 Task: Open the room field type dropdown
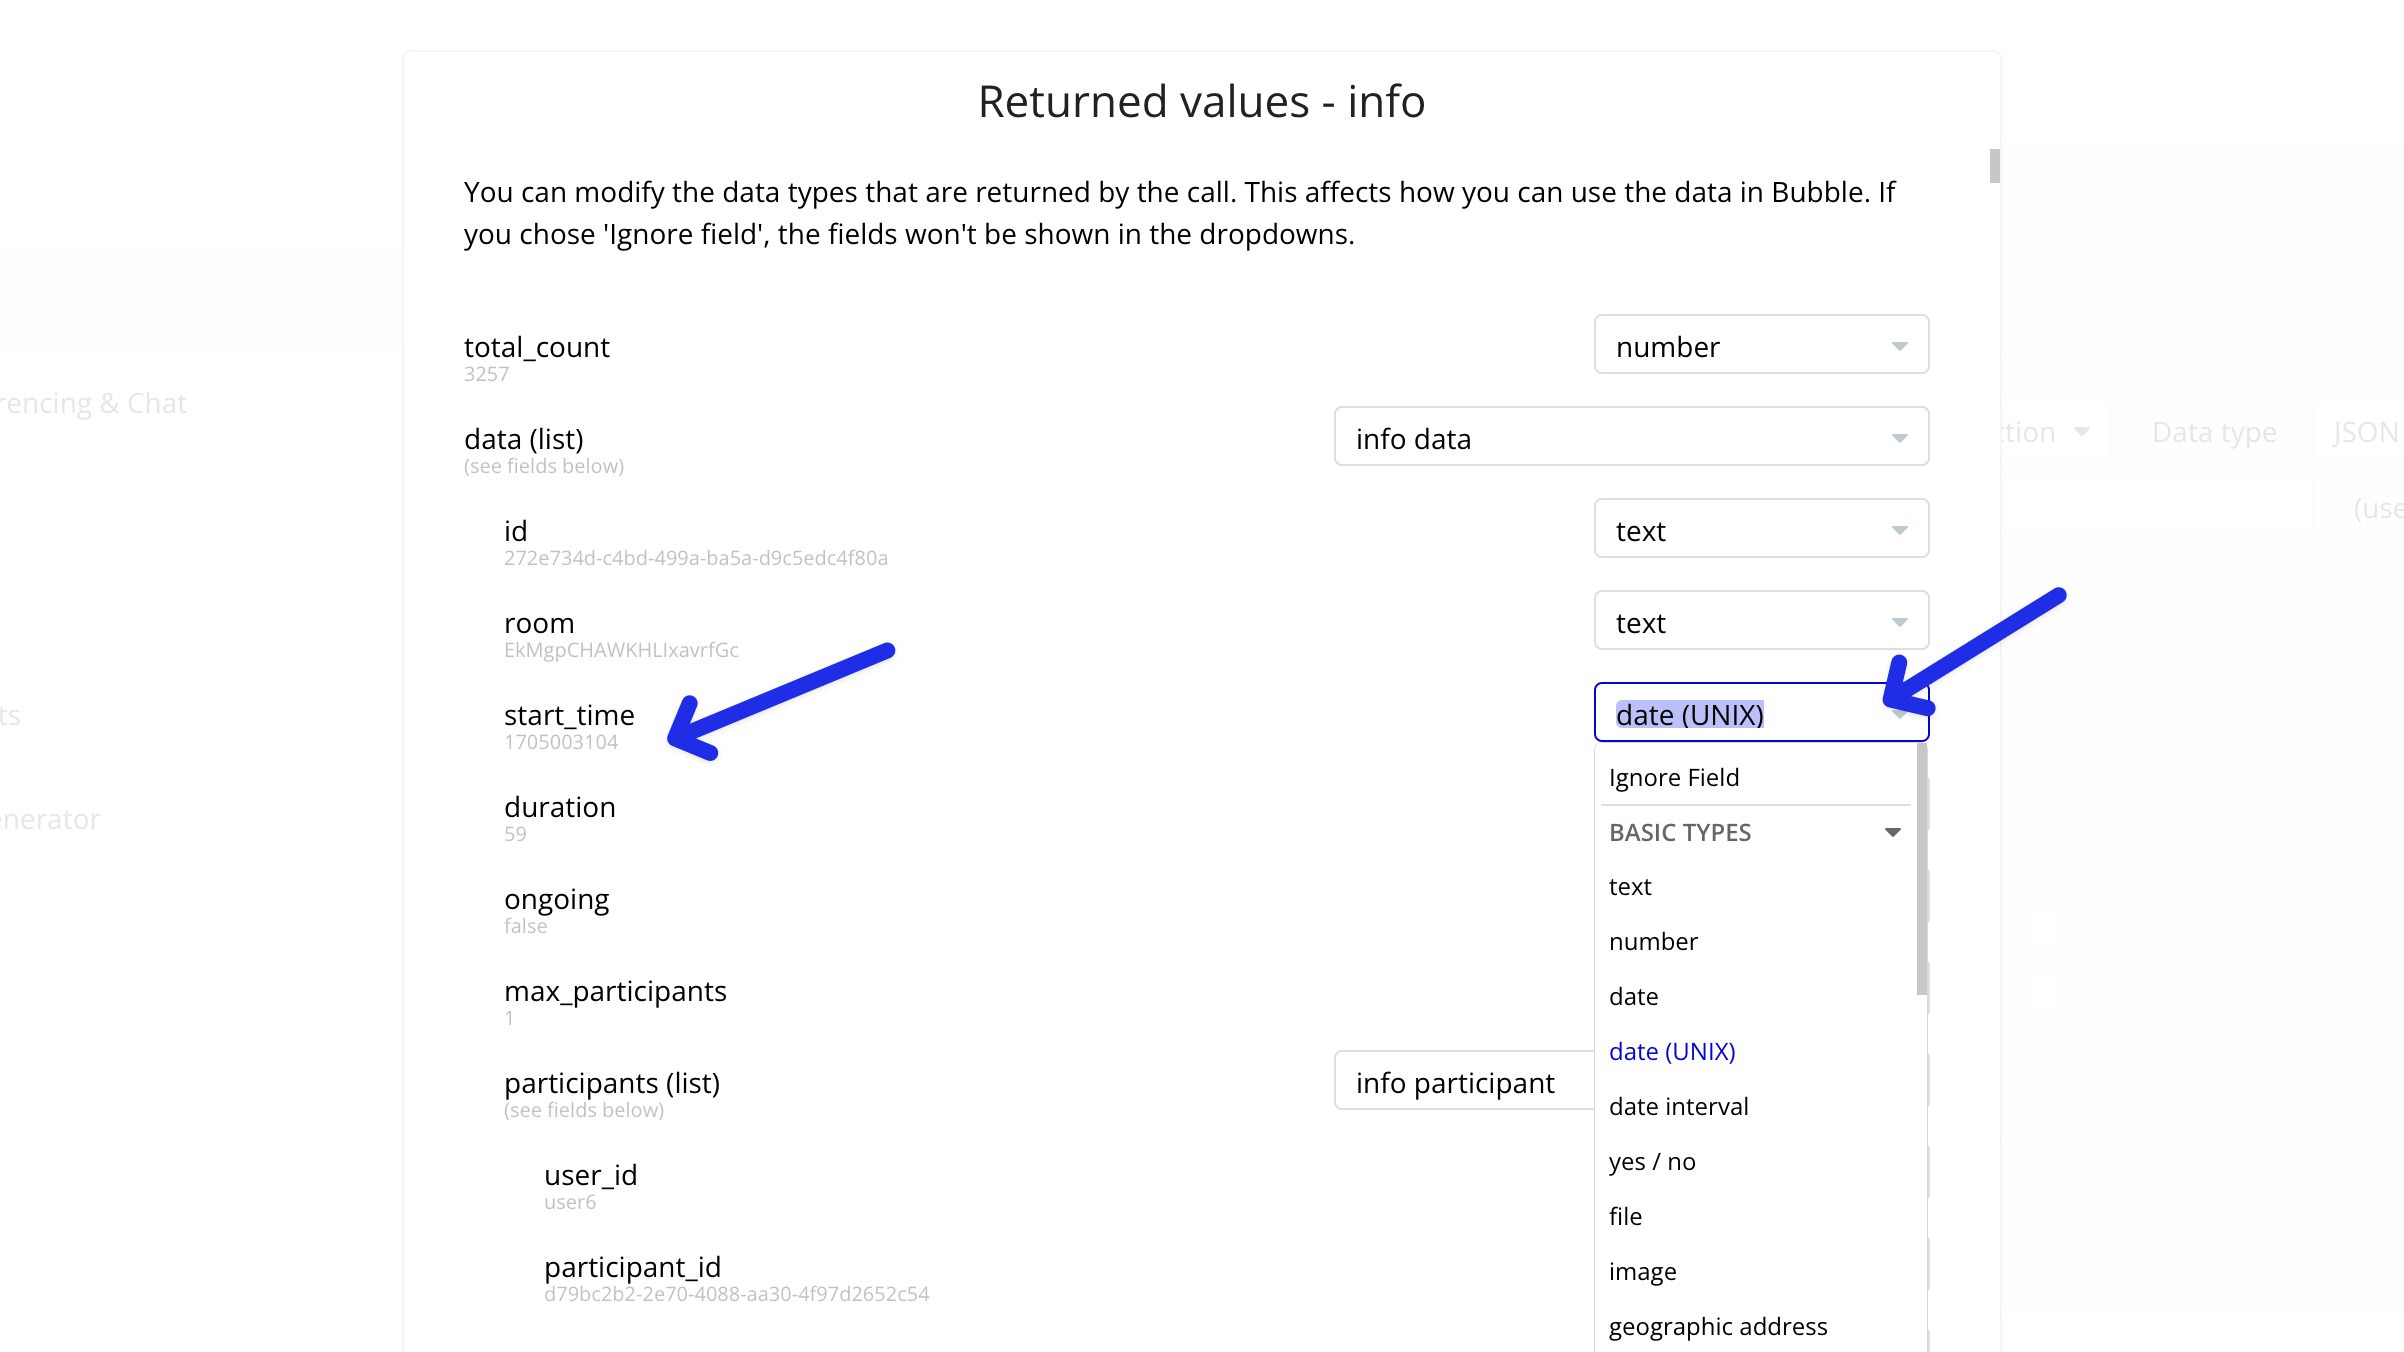click(x=1760, y=622)
